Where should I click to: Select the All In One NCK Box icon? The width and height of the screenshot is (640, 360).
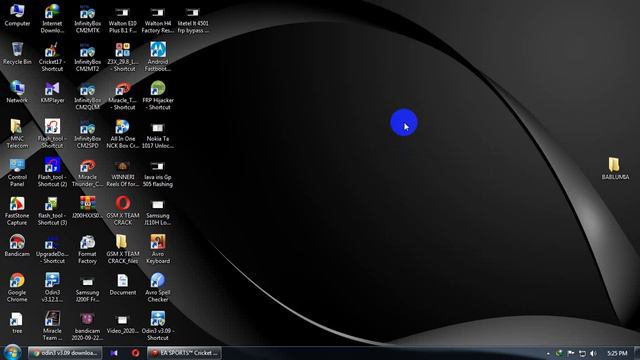[x=122, y=134]
